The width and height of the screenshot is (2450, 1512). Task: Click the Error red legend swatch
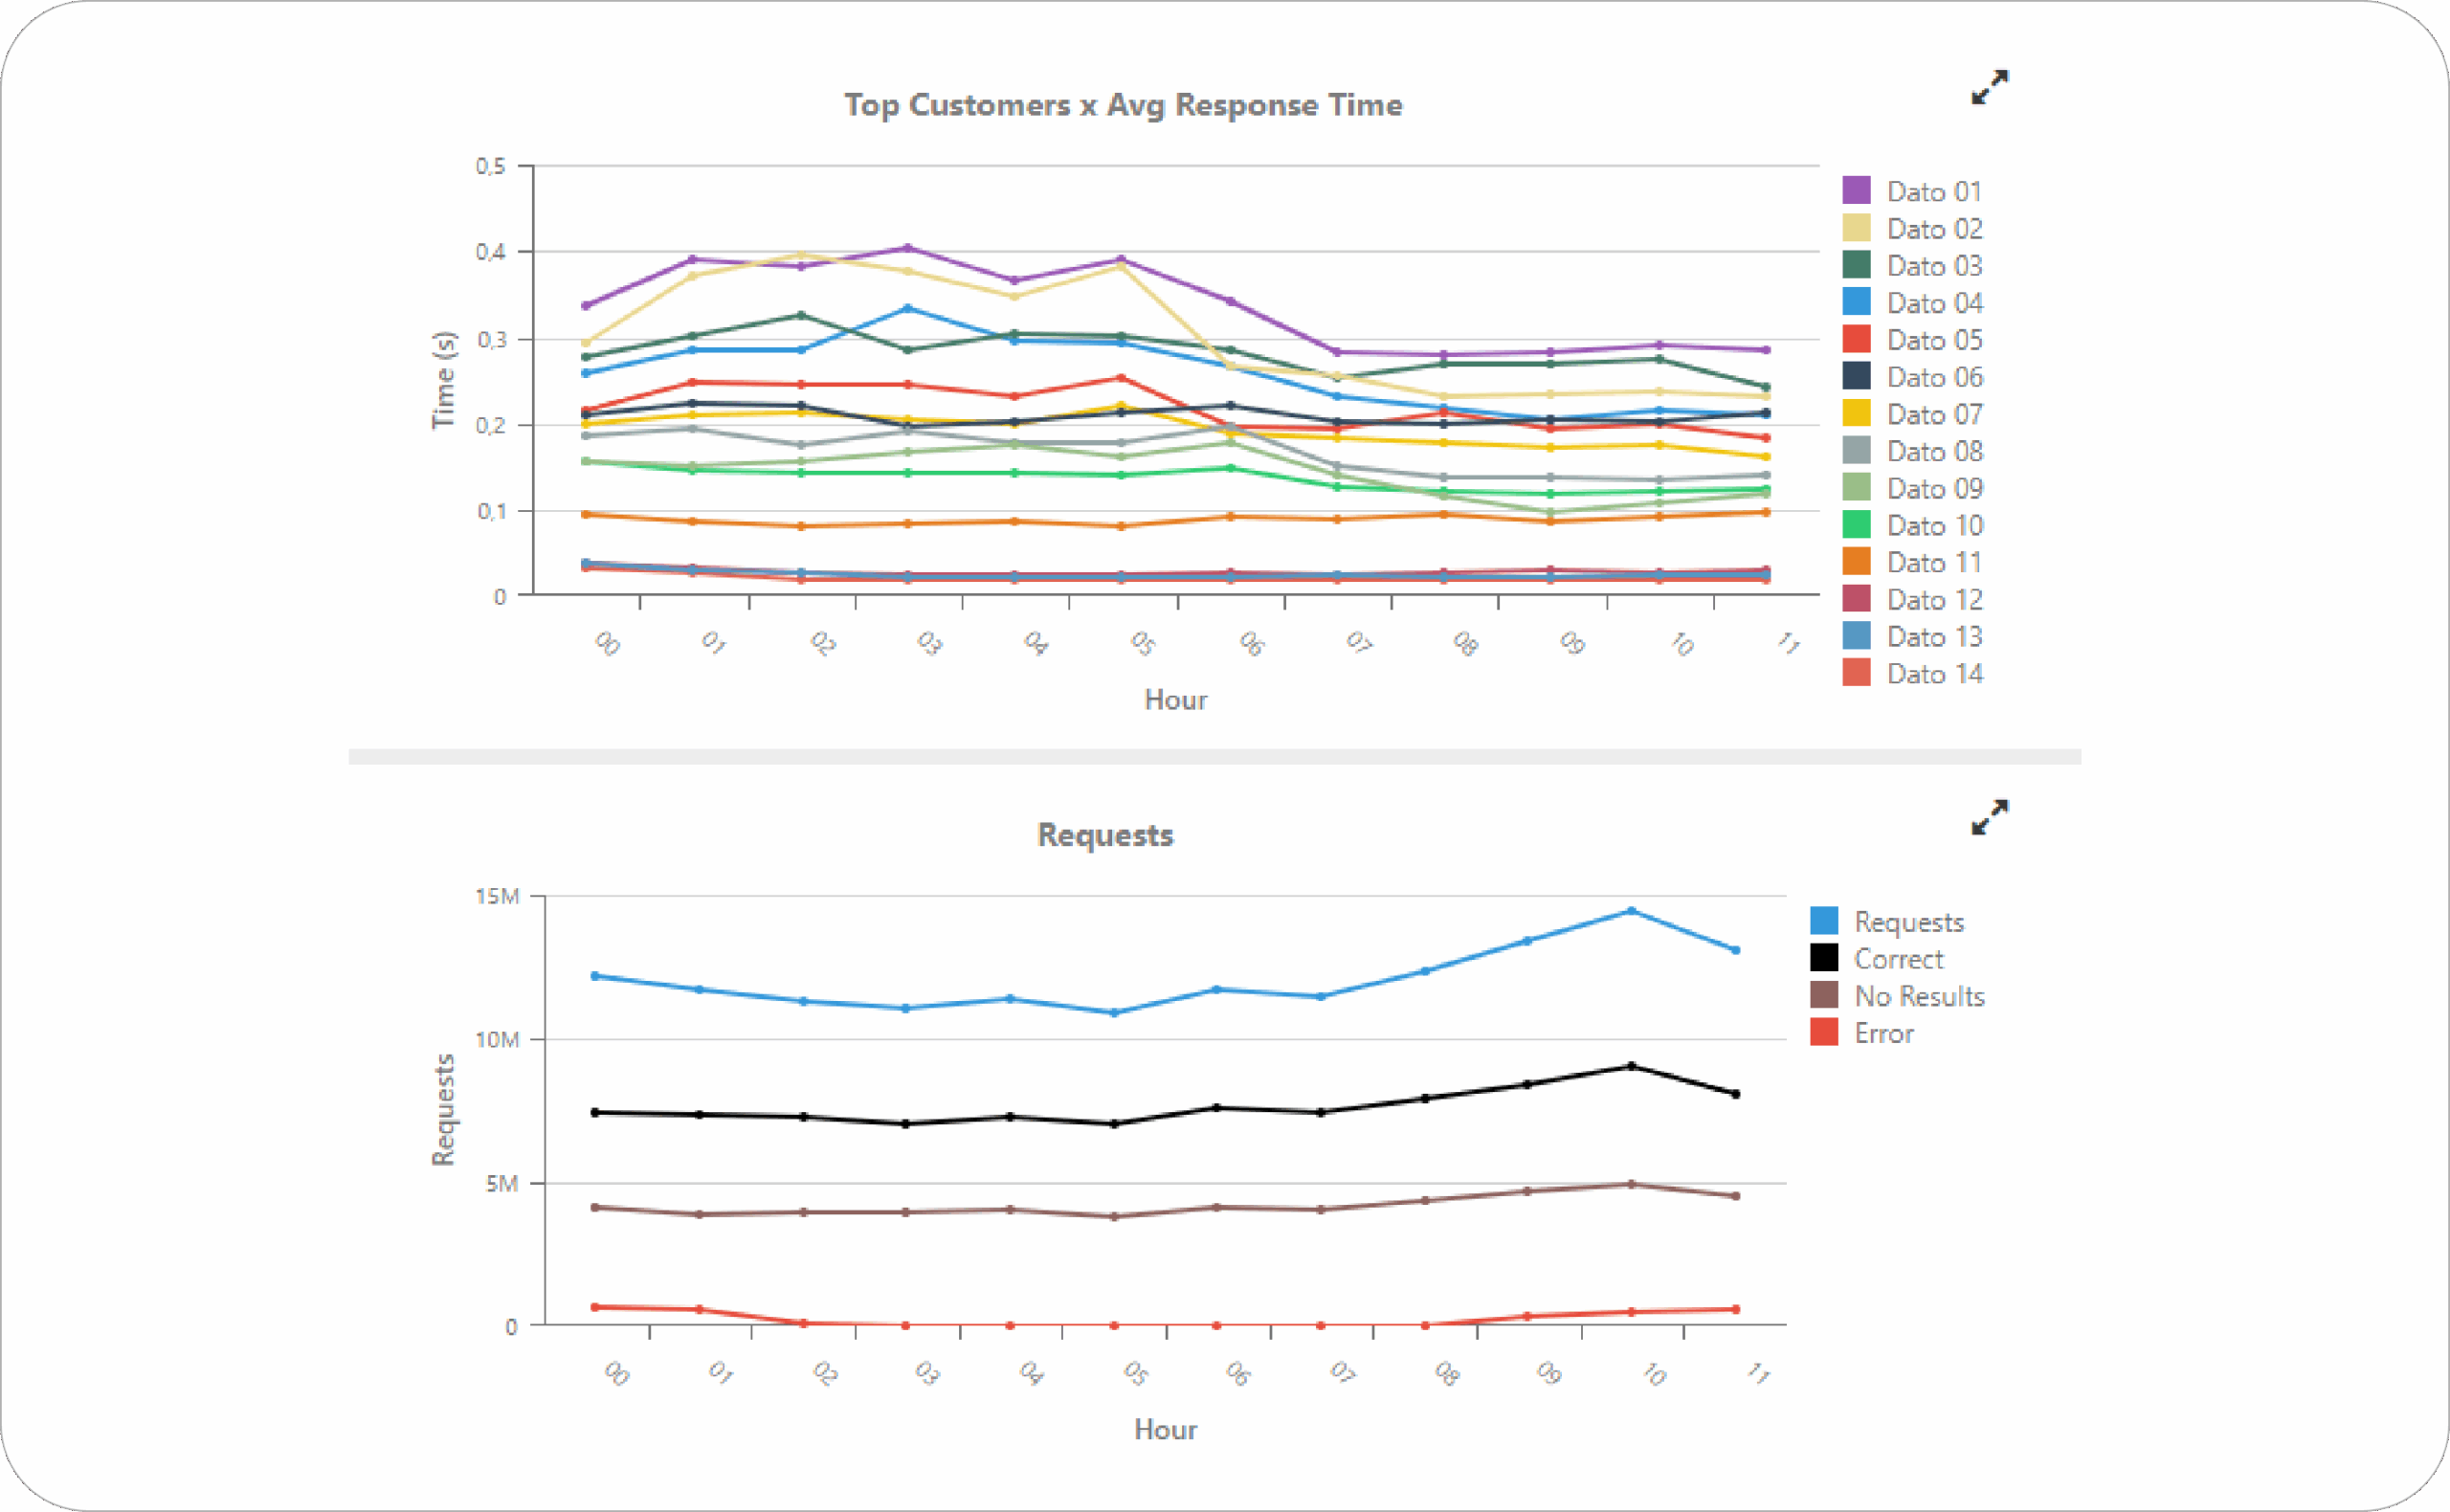pyautogui.click(x=1824, y=1032)
